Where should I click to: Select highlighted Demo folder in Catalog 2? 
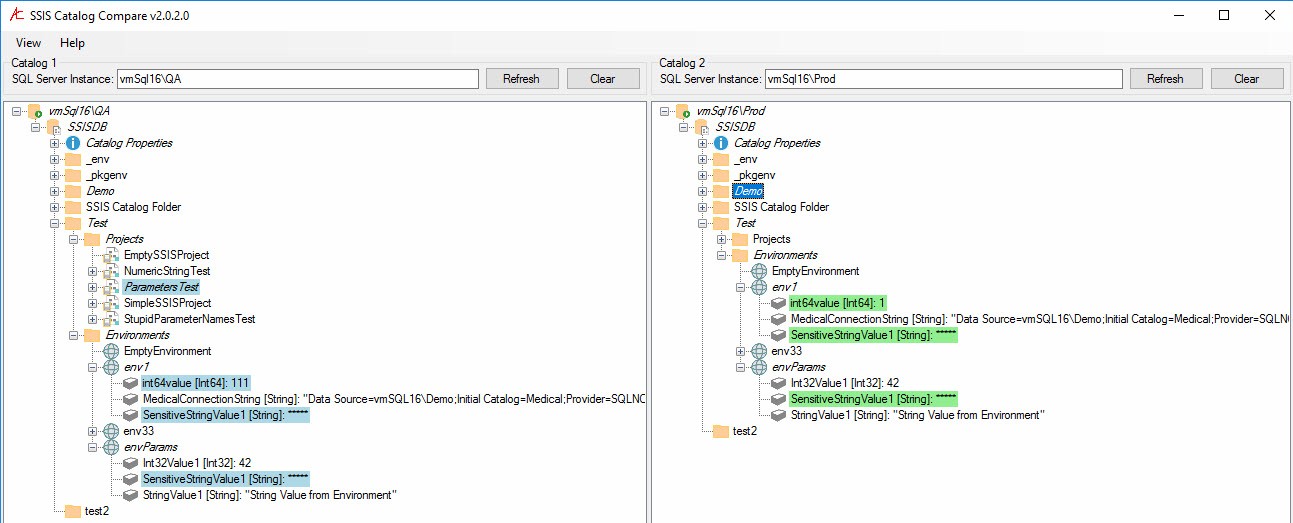[748, 191]
